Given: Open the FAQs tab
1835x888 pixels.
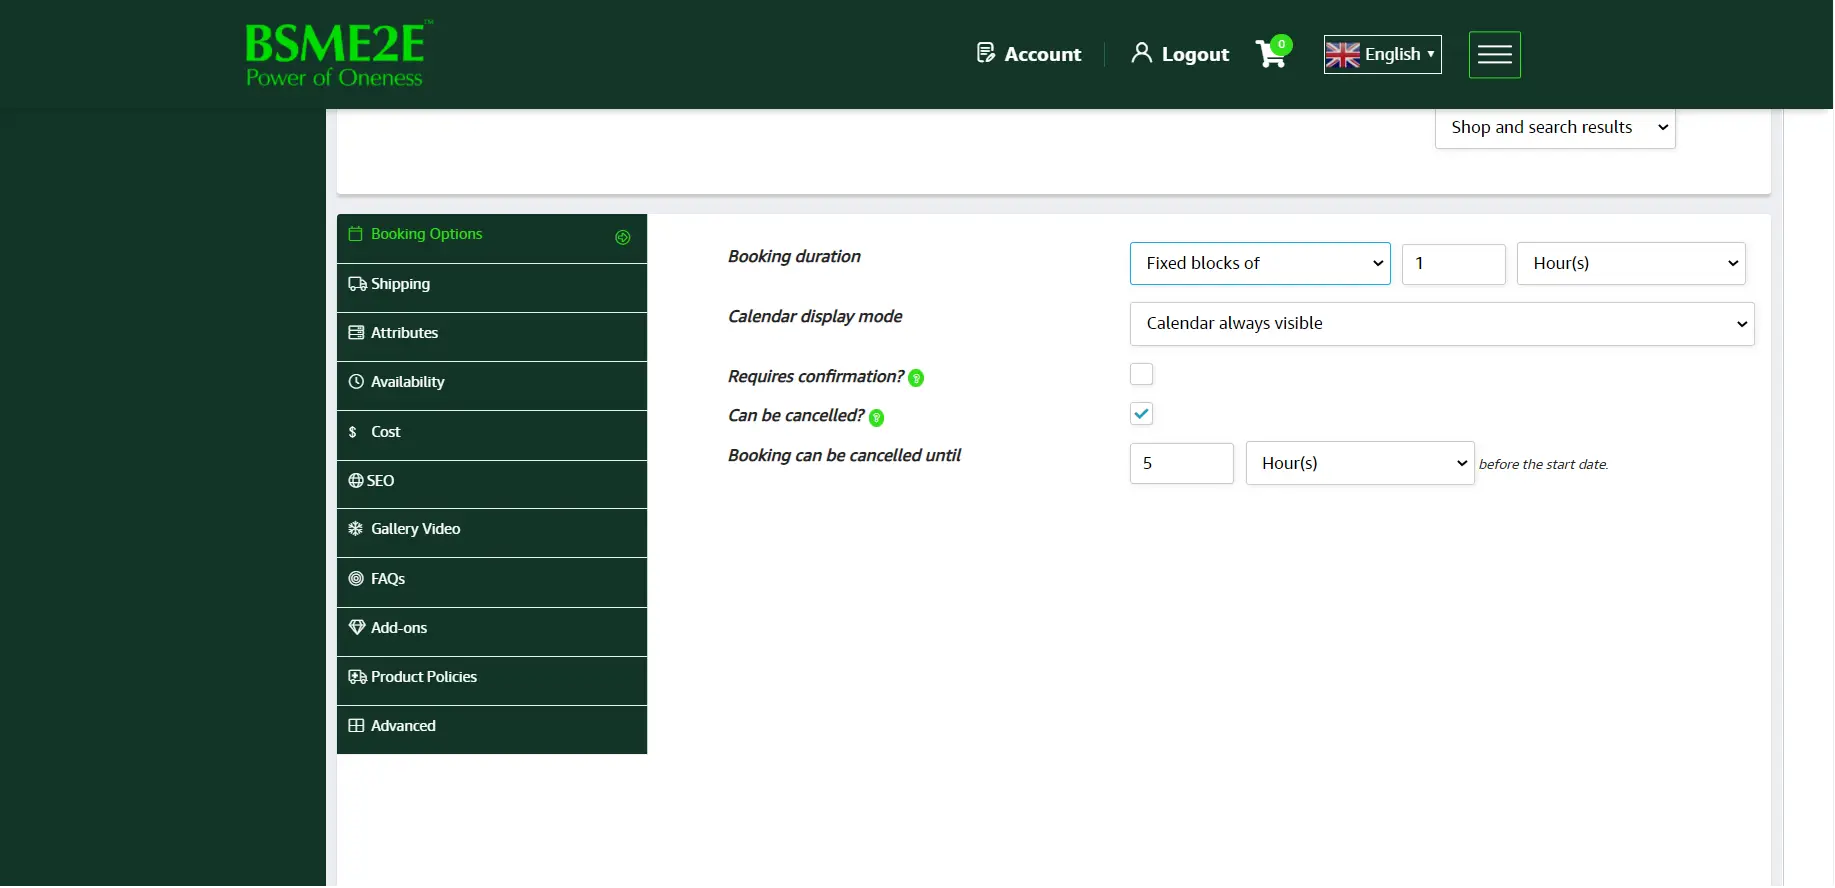Looking at the screenshot, I should [x=492, y=583].
